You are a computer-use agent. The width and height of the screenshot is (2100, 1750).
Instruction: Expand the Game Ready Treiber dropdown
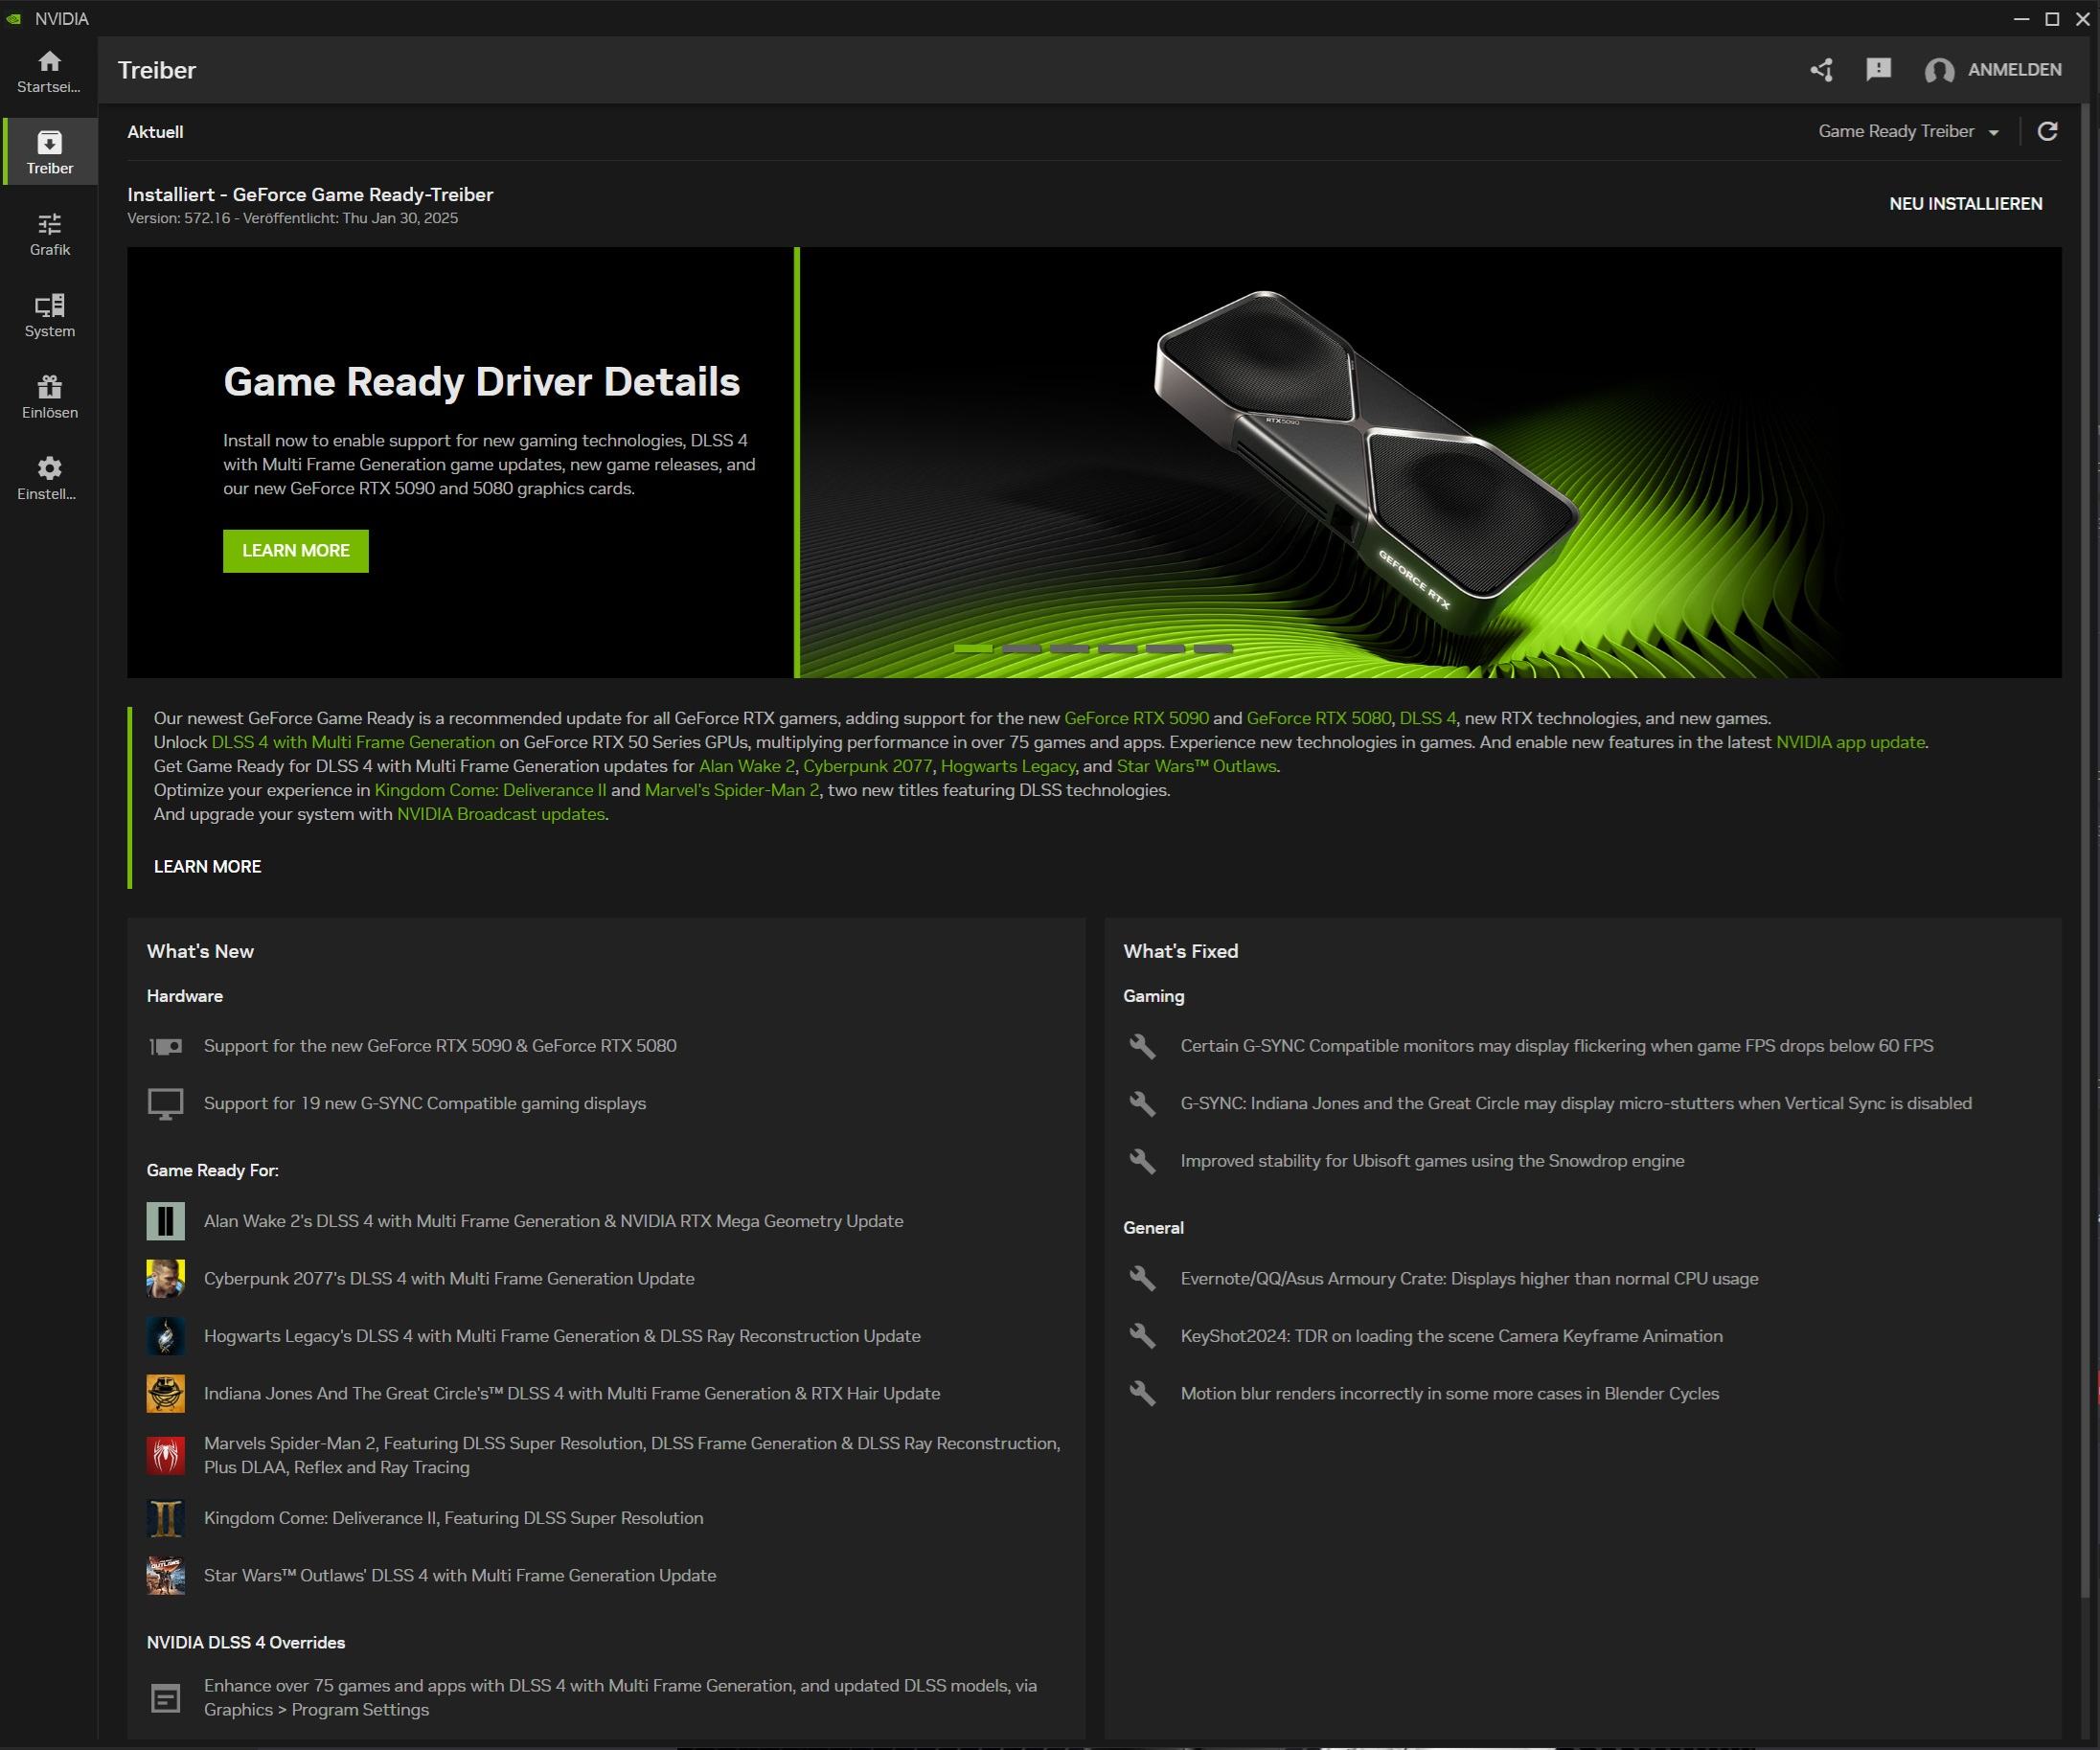tap(1908, 131)
